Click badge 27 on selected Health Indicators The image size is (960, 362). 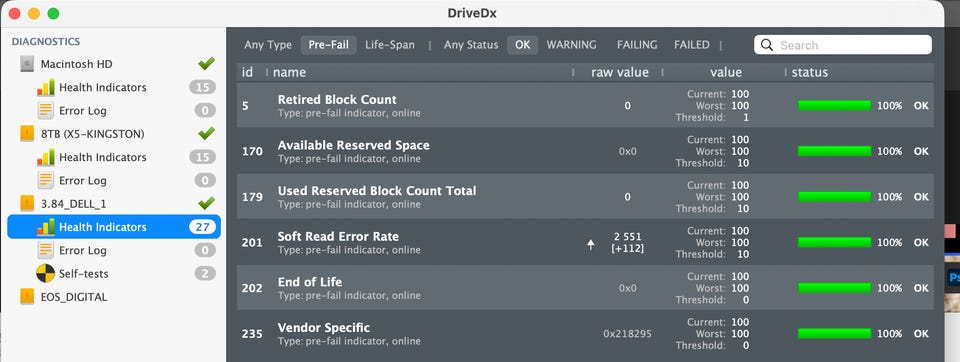point(202,227)
